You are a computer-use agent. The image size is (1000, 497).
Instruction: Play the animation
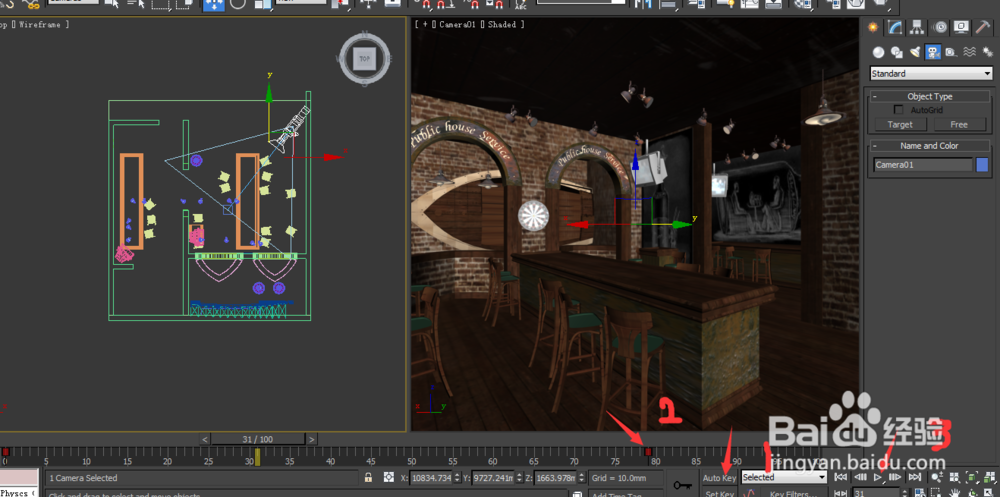pyautogui.click(x=878, y=477)
